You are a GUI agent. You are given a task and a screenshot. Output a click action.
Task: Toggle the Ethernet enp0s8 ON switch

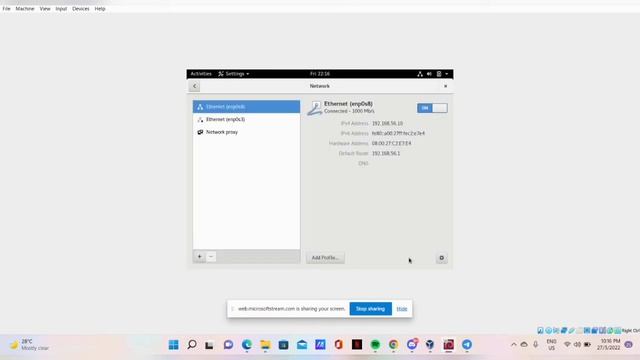tap(432, 108)
